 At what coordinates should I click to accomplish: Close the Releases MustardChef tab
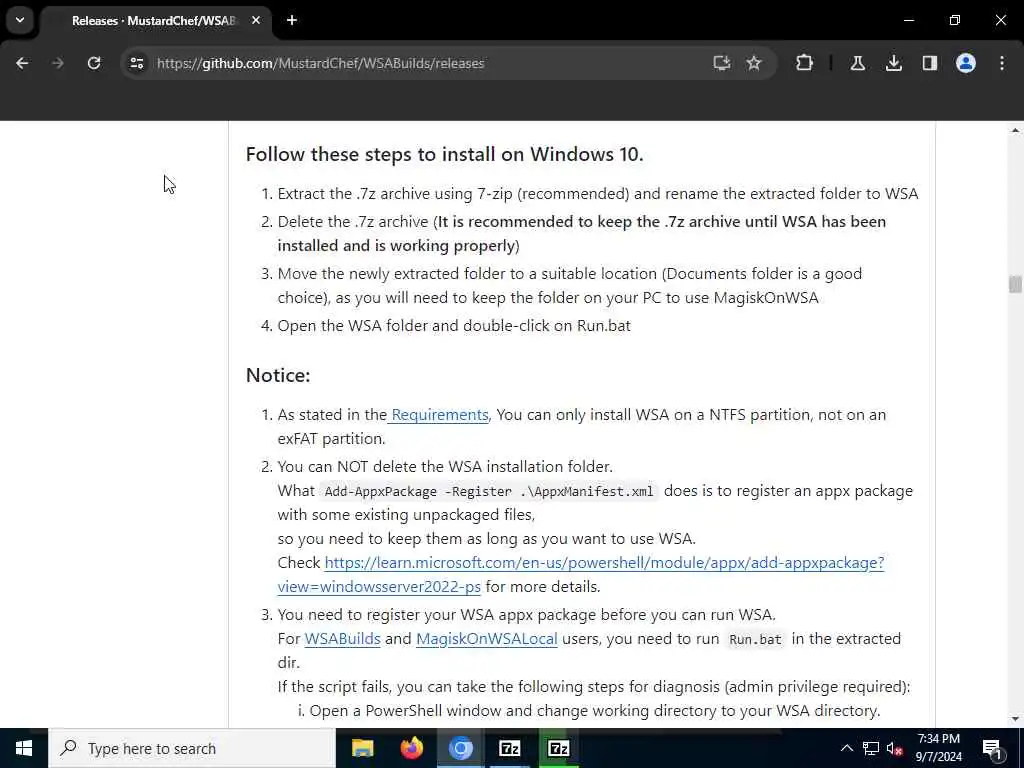(x=256, y=21)
